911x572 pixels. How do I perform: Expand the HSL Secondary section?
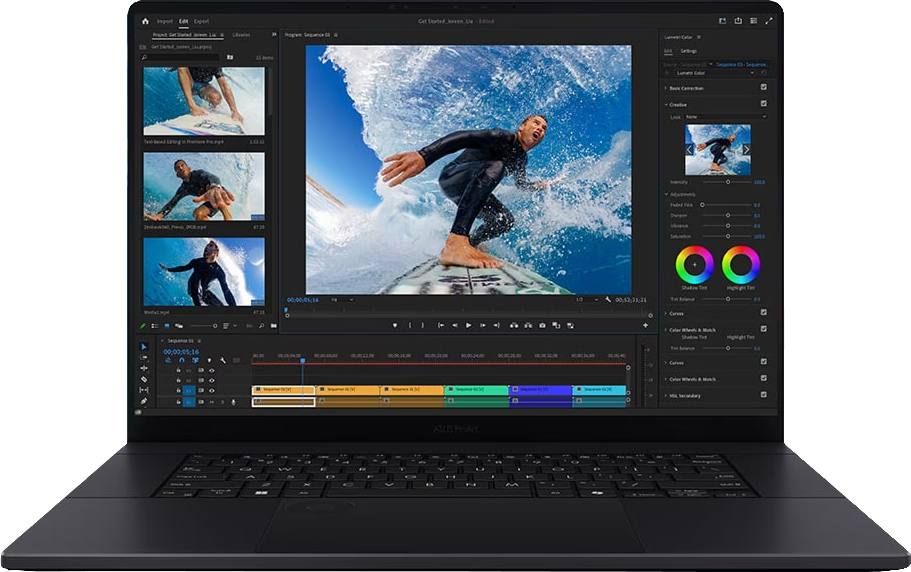coord(666,395)
